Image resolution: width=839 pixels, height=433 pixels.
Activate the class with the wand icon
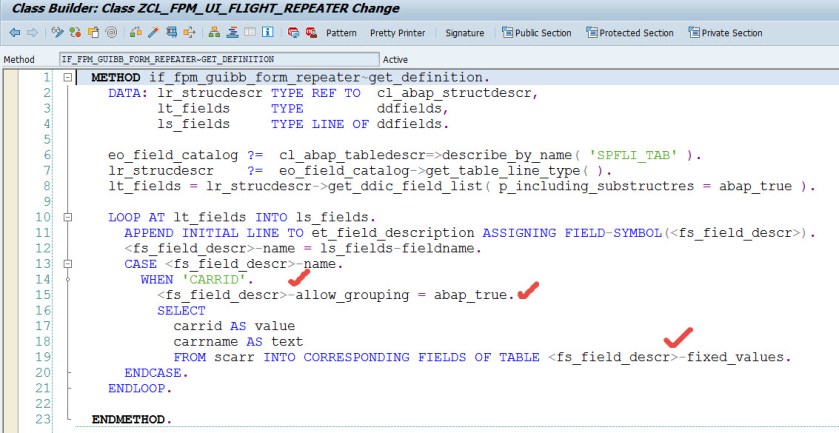pos(154,33)
